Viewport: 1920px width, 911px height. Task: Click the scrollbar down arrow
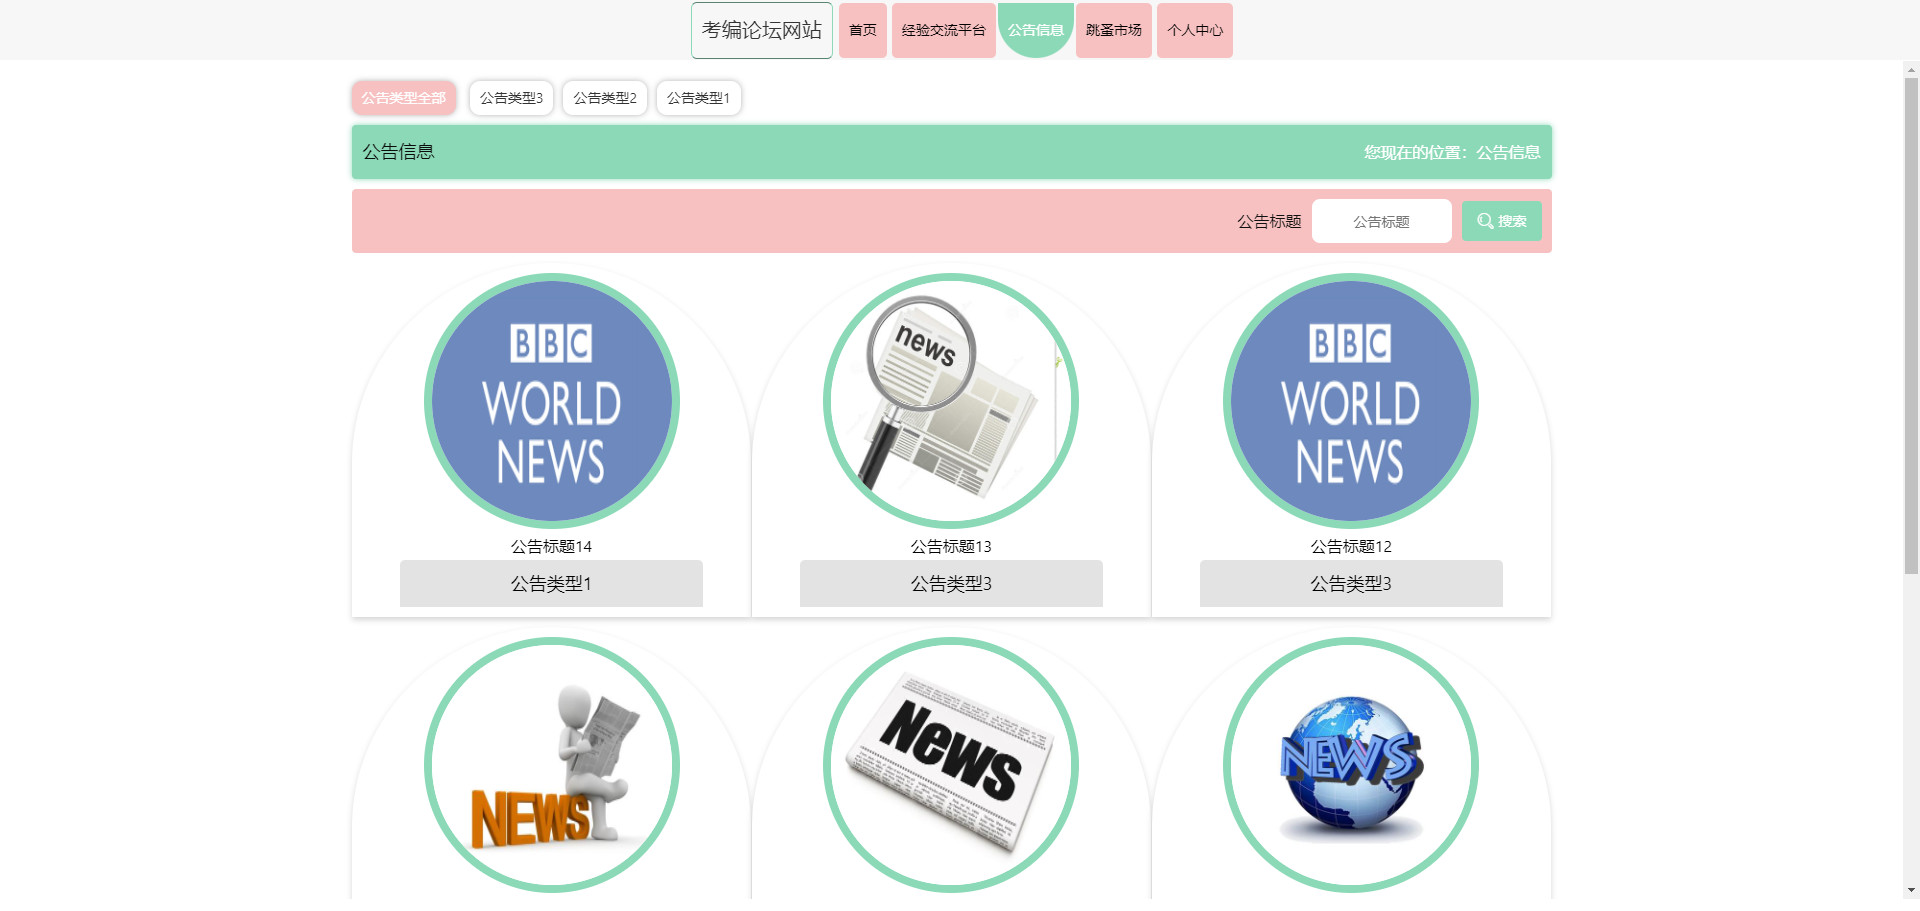(1911, 889)
